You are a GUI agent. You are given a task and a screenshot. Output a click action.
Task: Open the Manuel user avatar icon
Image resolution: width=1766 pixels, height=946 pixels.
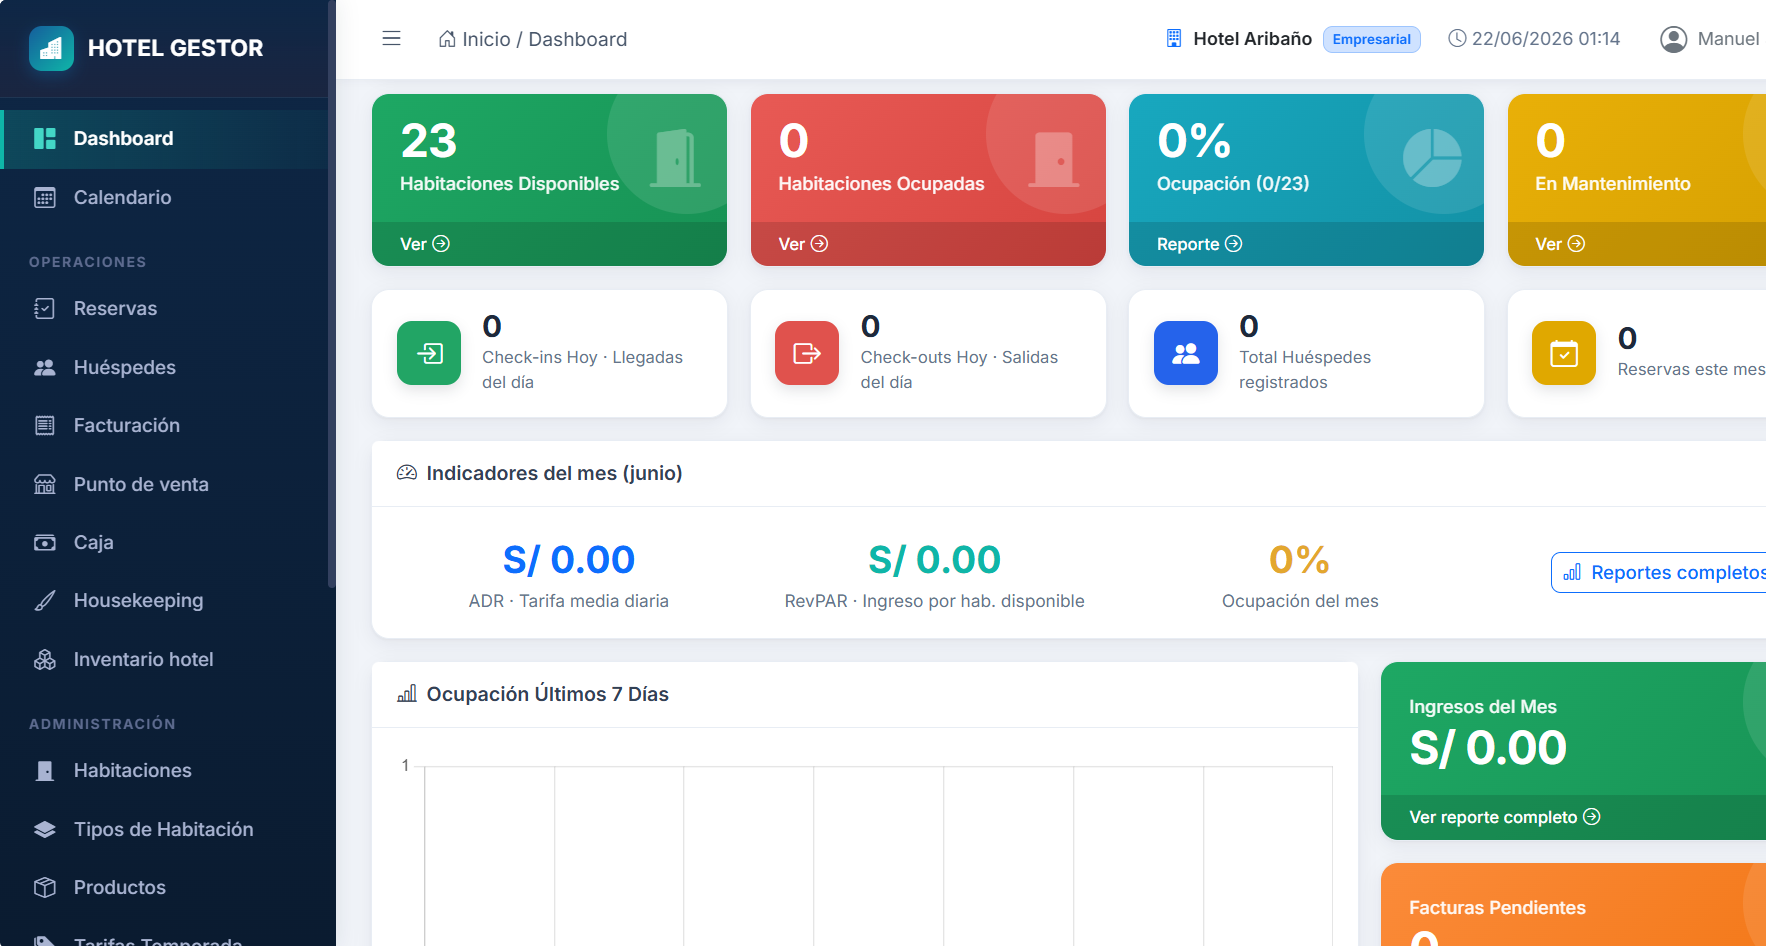click(1673, 39)
